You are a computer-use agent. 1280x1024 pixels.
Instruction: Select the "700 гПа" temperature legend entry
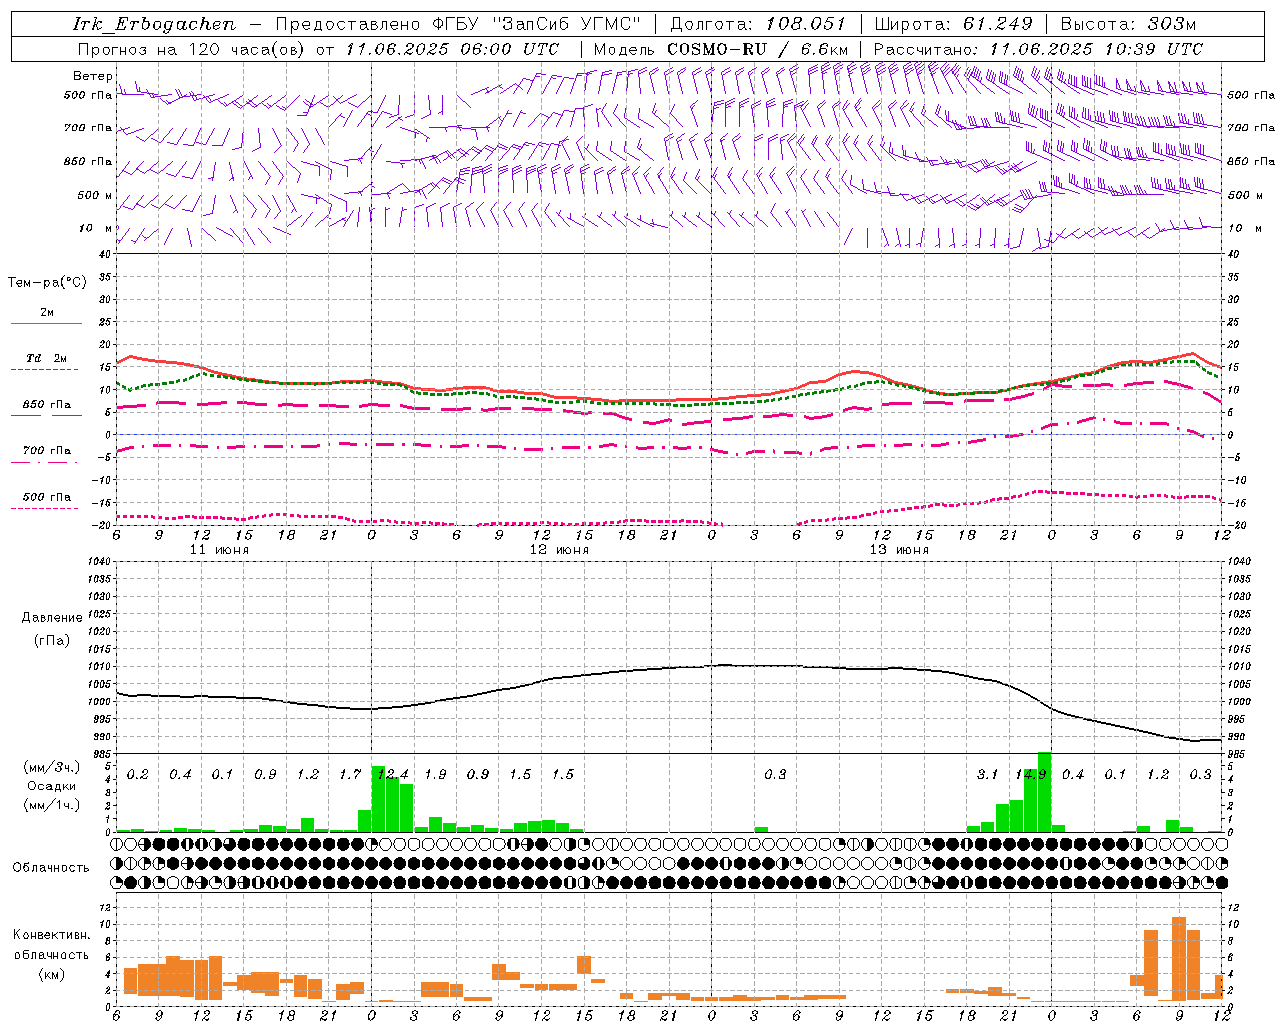tap(47, 451)
